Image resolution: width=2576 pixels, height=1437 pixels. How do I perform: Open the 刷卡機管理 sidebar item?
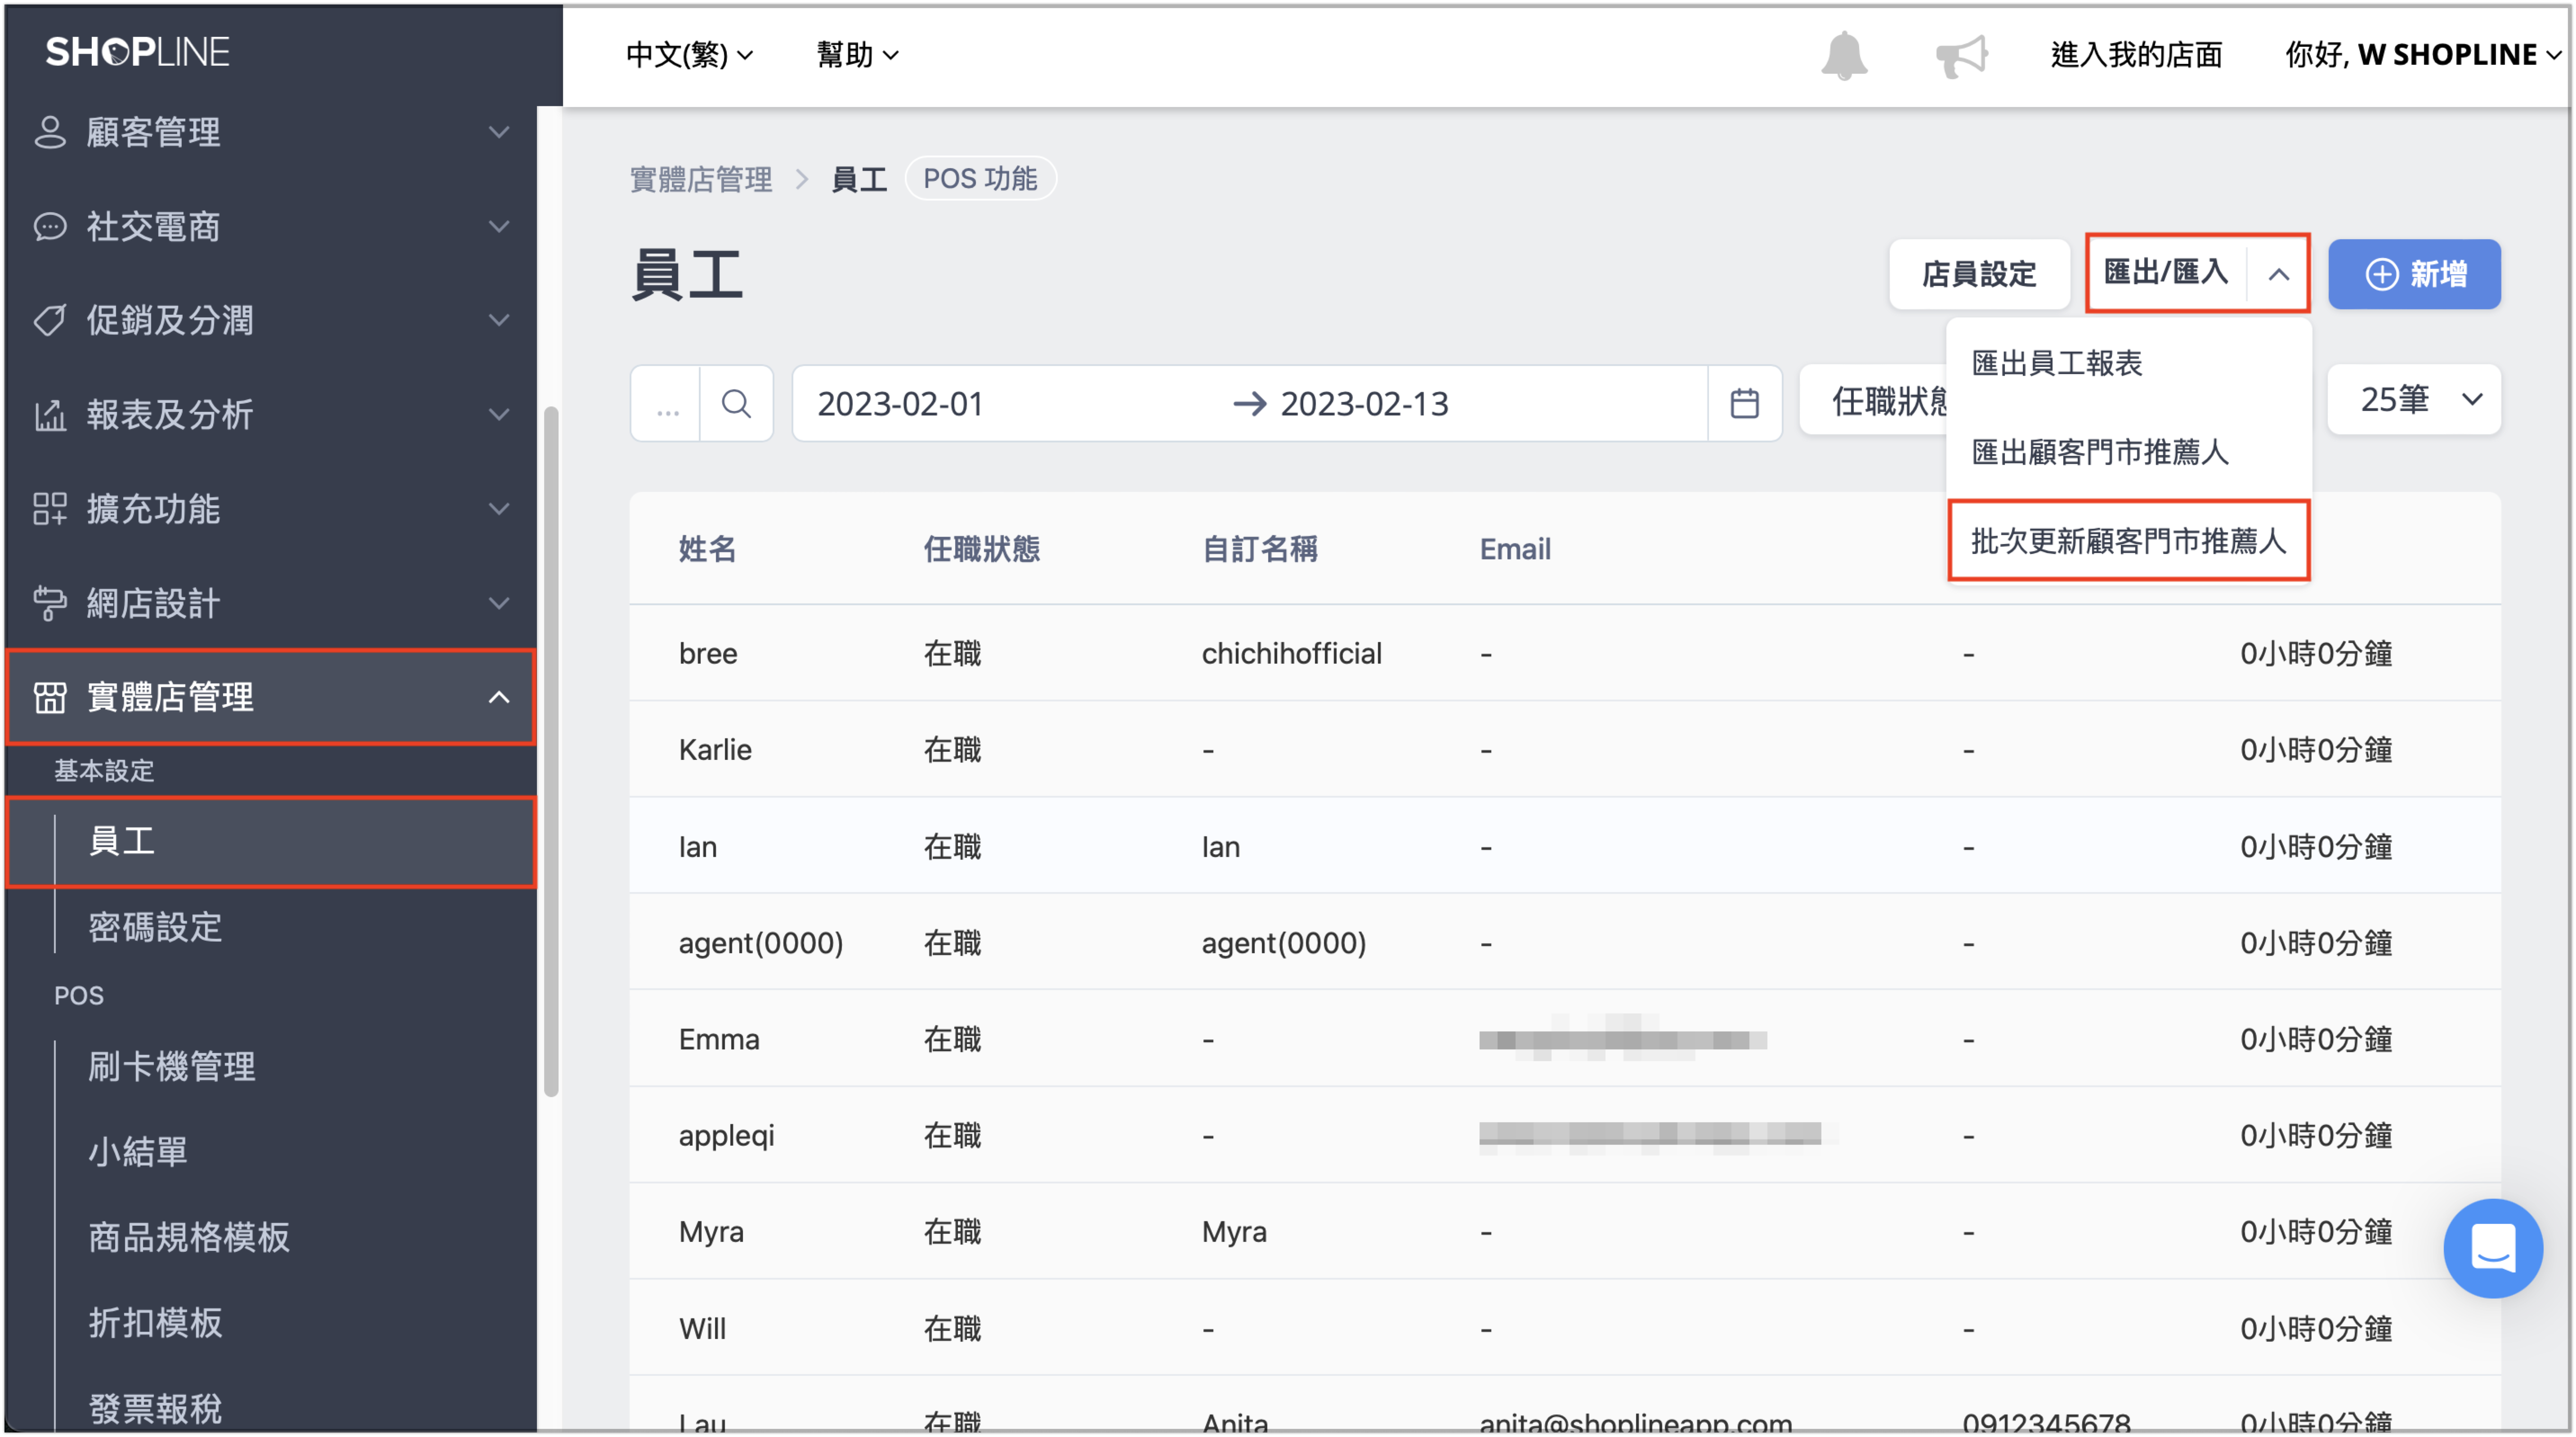(x=171, y=1067)
